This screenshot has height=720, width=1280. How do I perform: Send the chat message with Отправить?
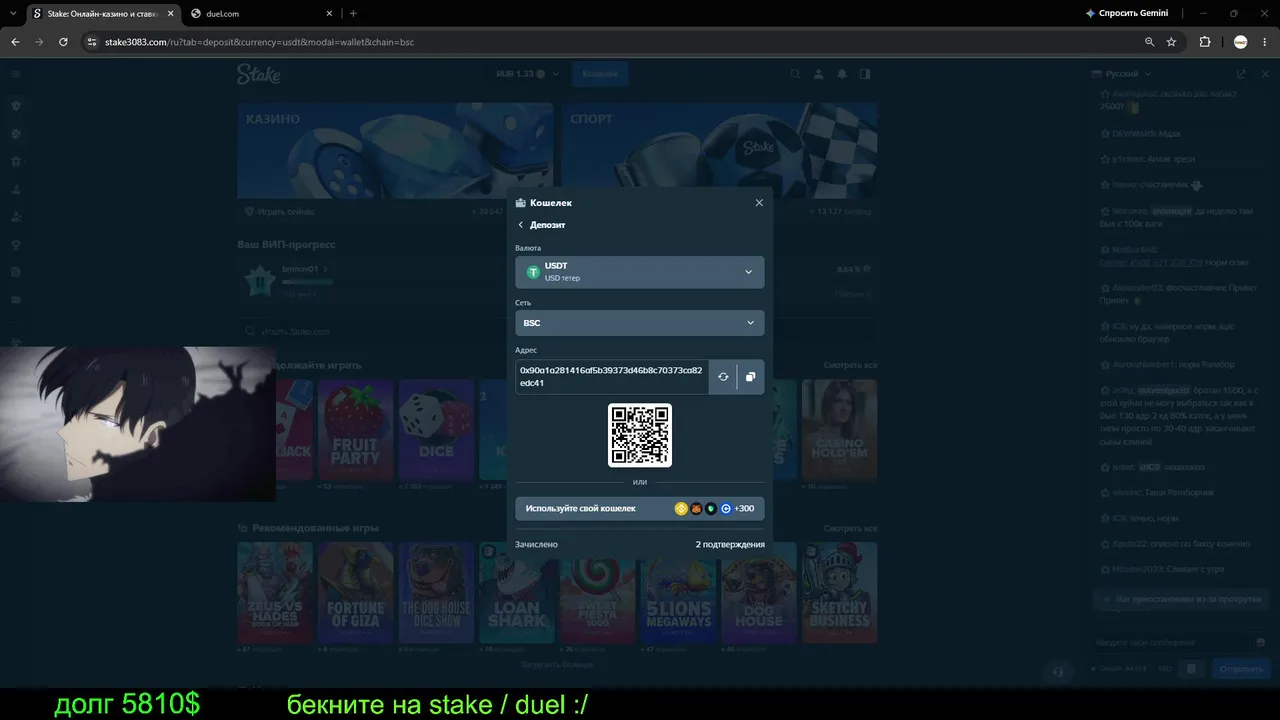point(1242,669)
